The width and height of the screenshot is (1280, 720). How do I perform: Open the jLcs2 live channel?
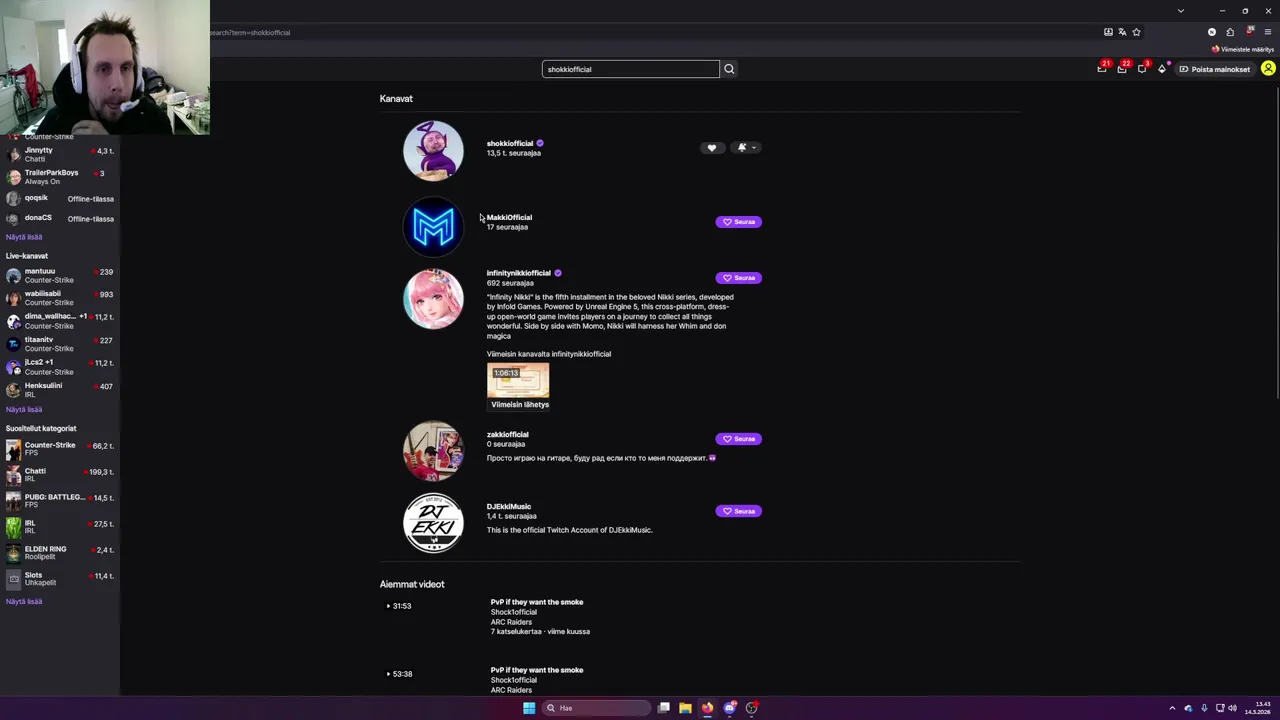pyautogui.click(x=60, y=367)
